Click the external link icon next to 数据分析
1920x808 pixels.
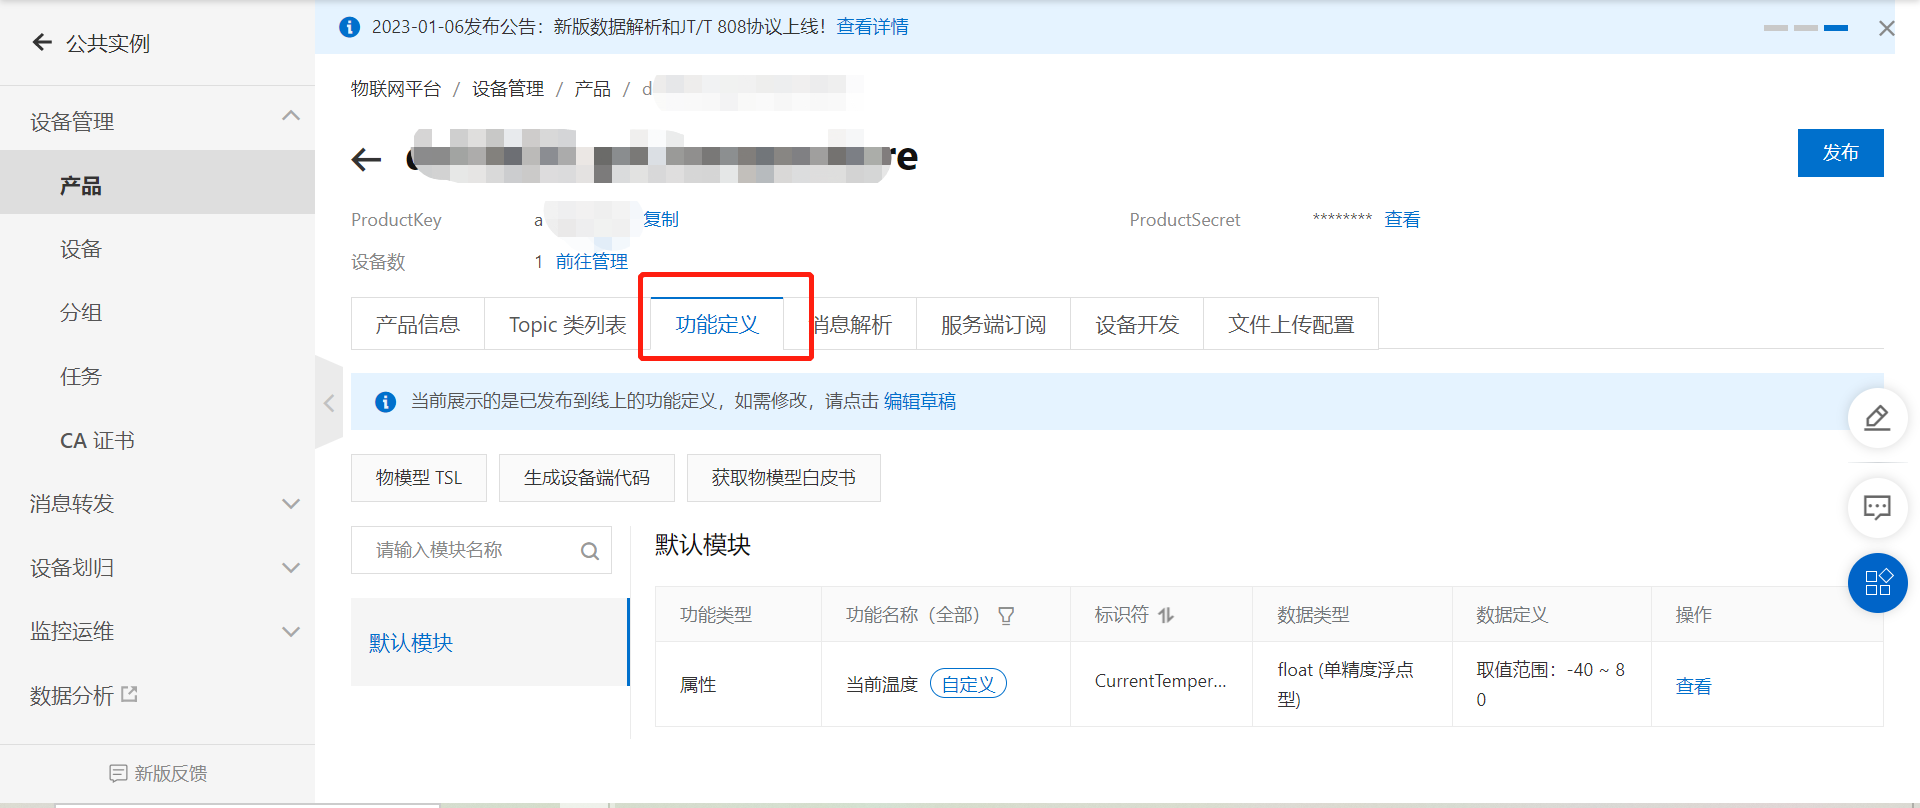pos(129,694)
